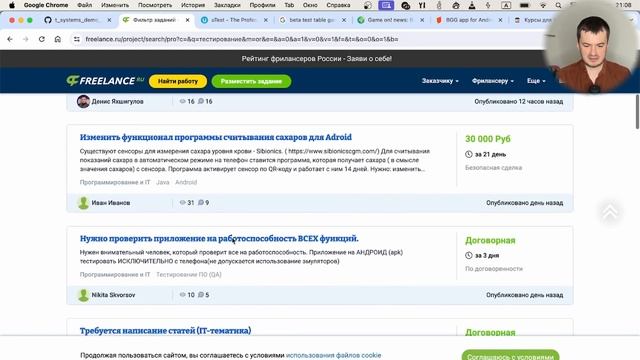Expand the Фрилансеру dropdown menu
The height and width of the screenshot is (360, 640).
coord(493,81)
